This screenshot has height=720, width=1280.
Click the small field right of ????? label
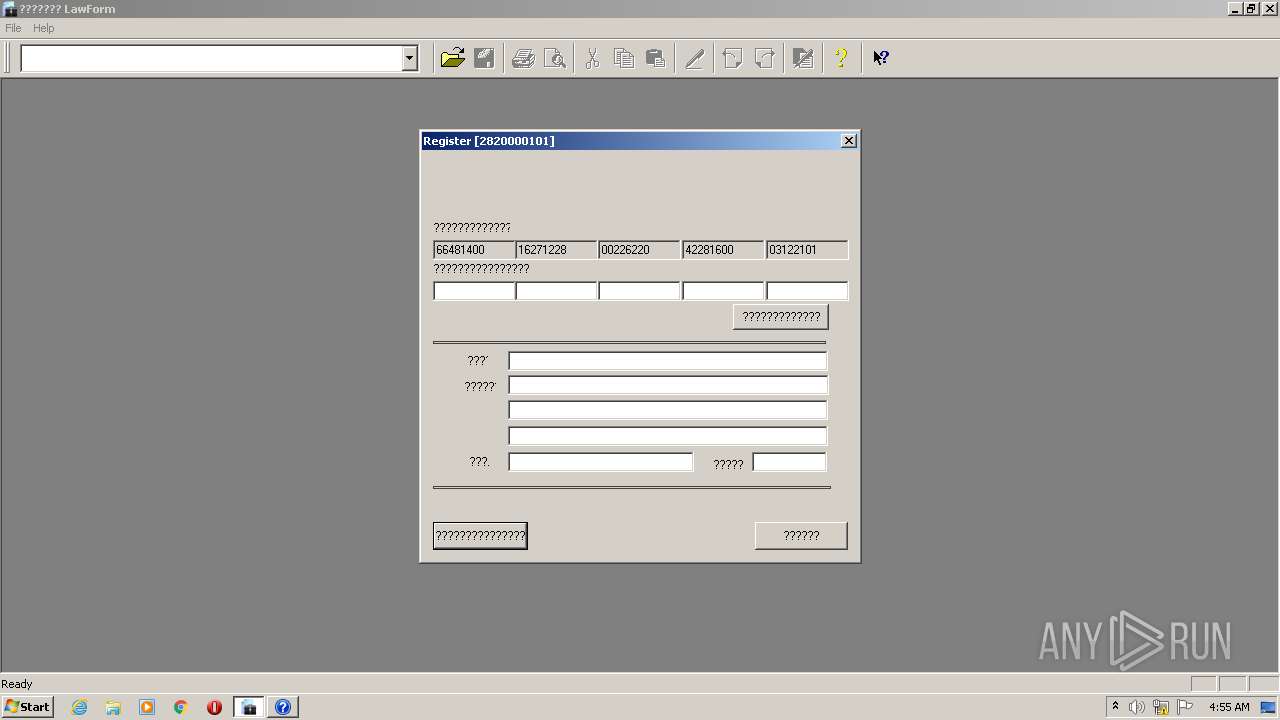pos(789,462)
